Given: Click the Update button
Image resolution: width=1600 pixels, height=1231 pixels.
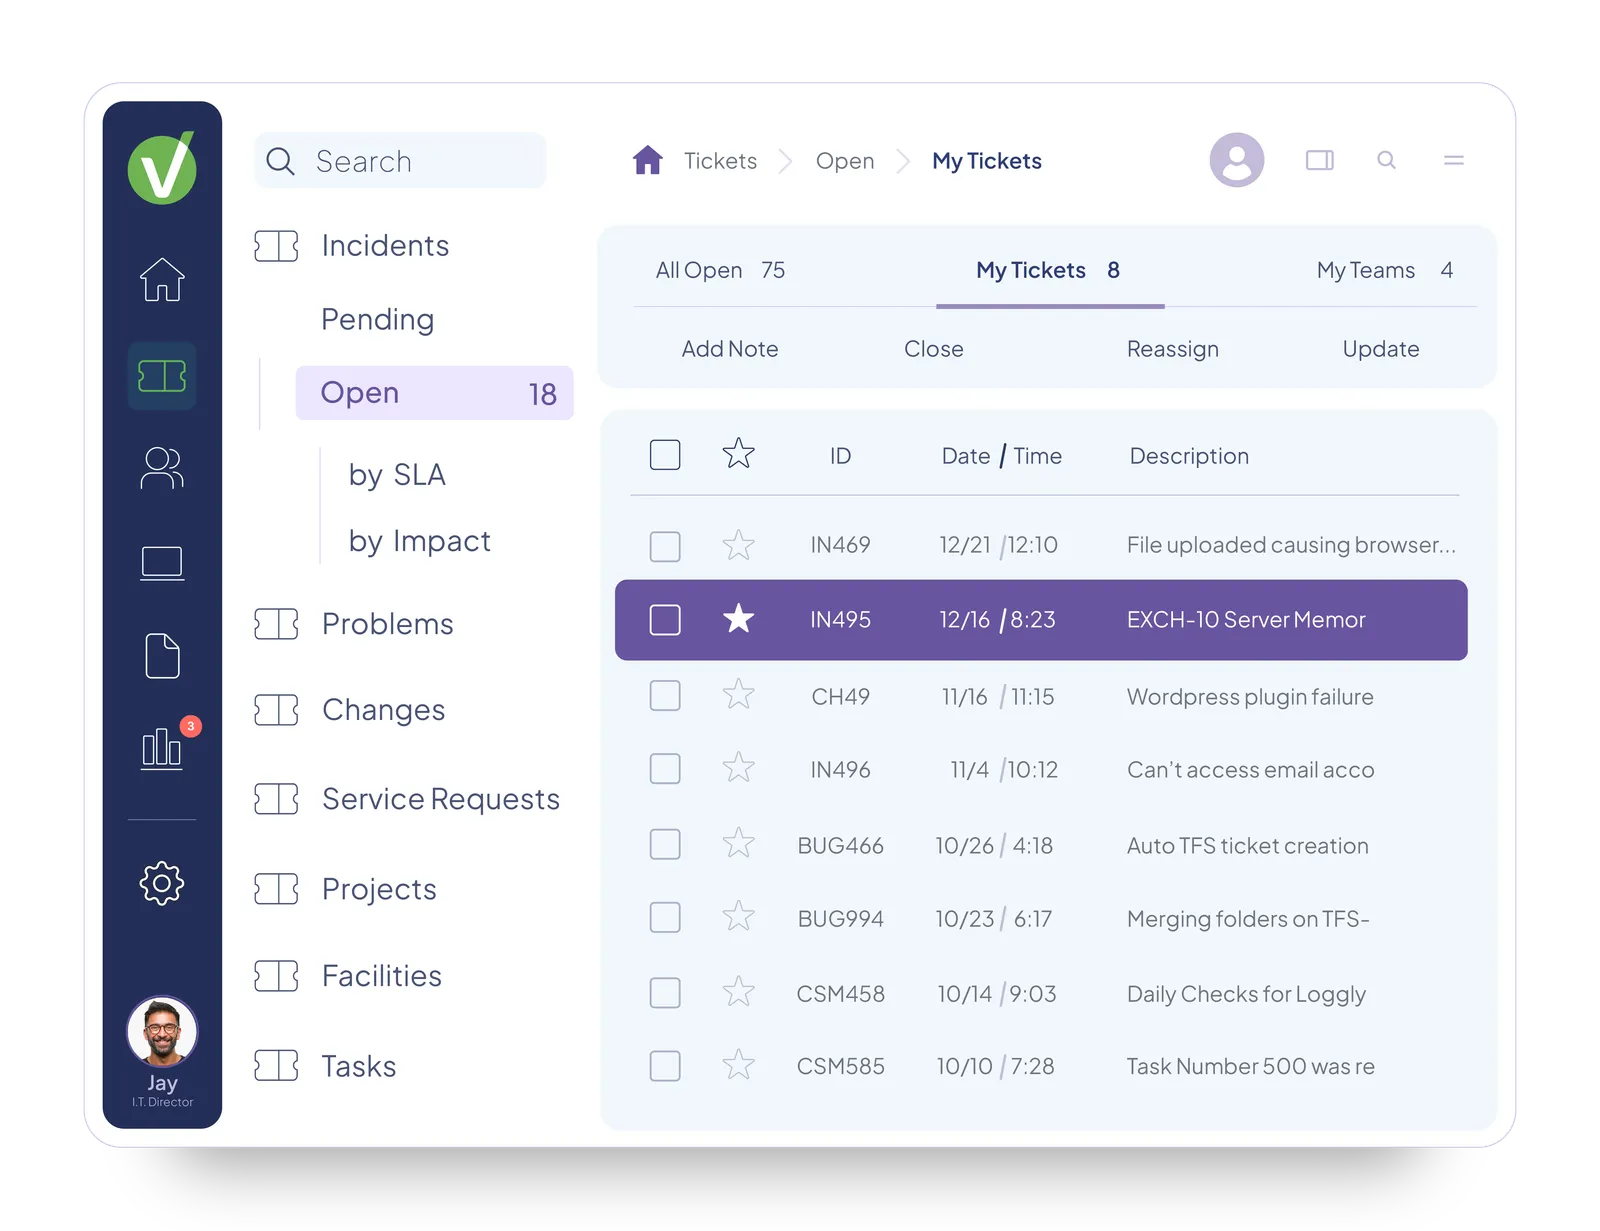Looking at the screenshot, I should coord(1381,349).
